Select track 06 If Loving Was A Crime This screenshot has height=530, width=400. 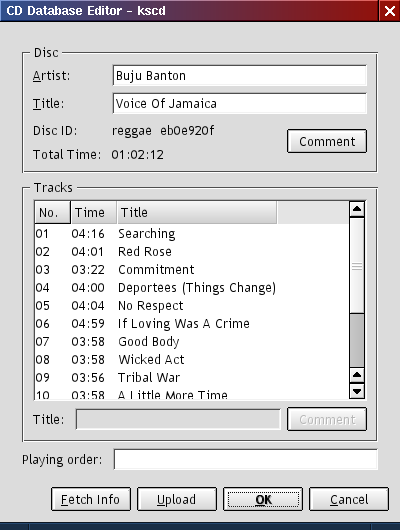[191, 323]
